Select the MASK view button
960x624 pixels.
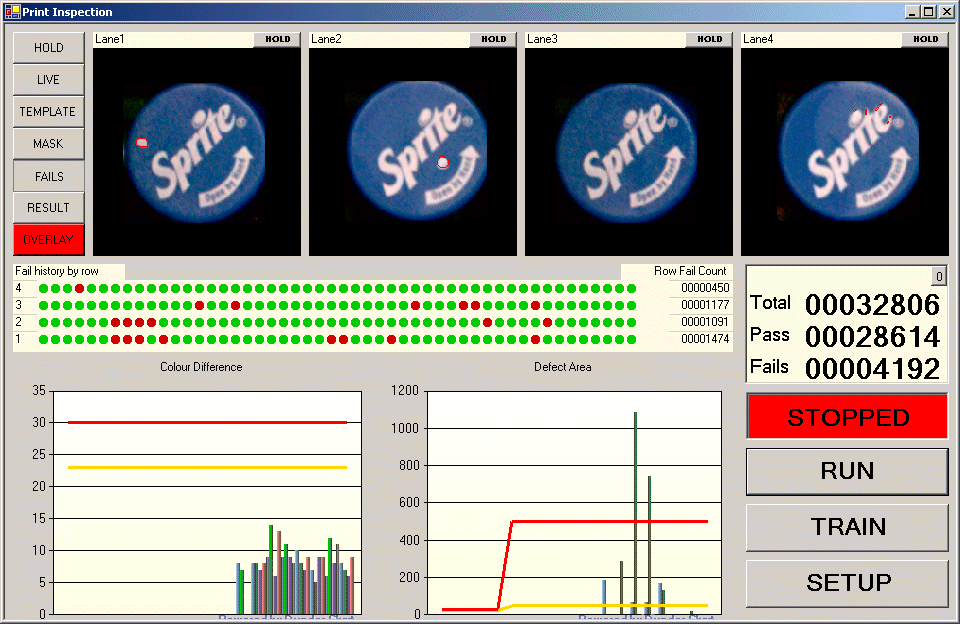click(49, 144)
